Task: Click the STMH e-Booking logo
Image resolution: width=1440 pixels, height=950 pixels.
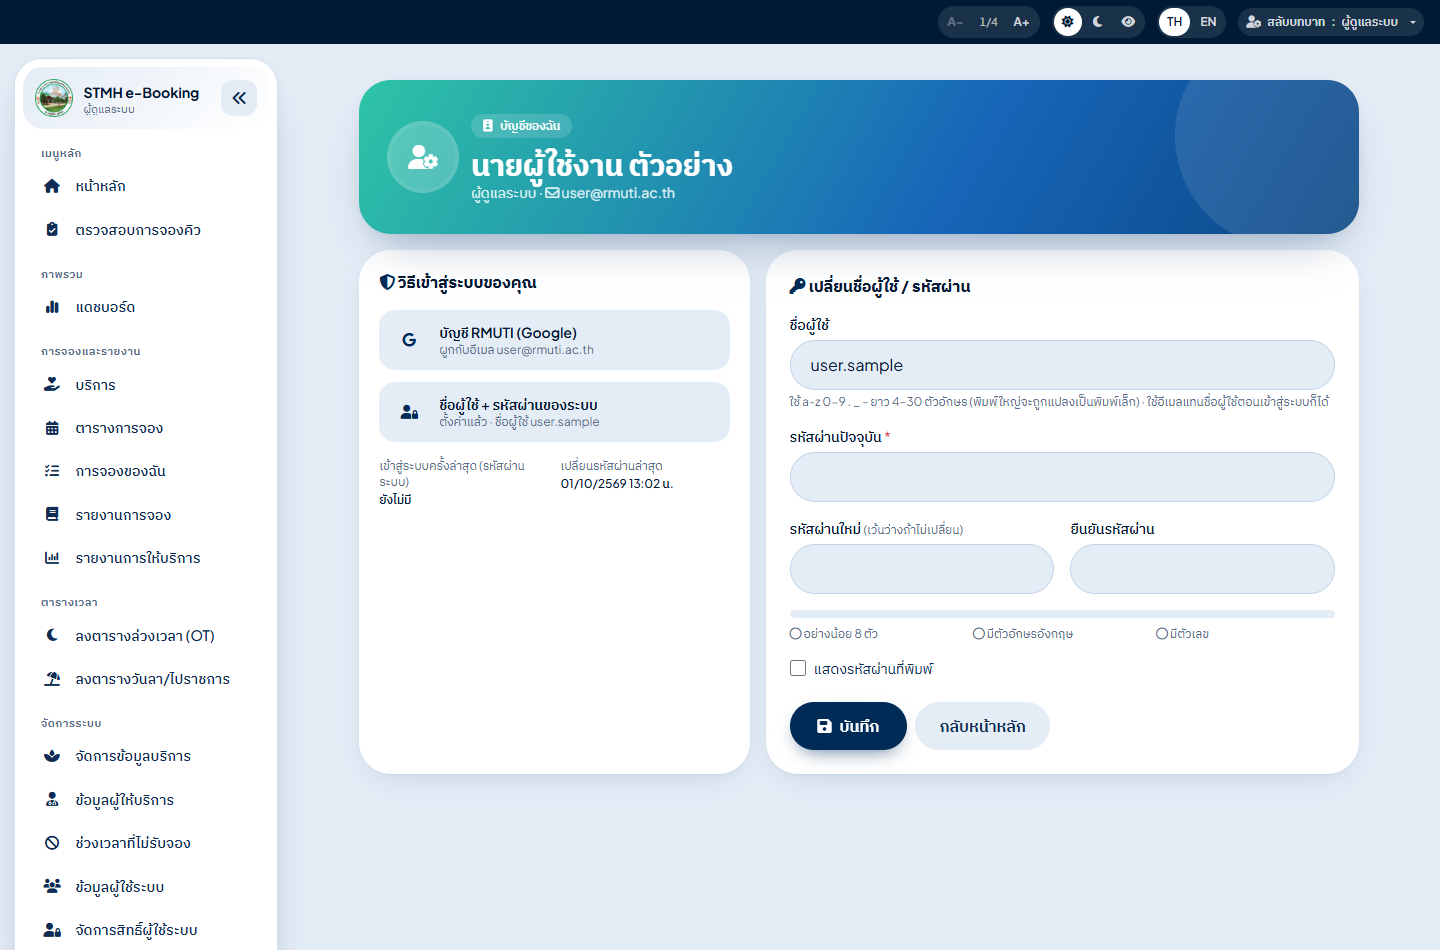Action: point(54,98)
